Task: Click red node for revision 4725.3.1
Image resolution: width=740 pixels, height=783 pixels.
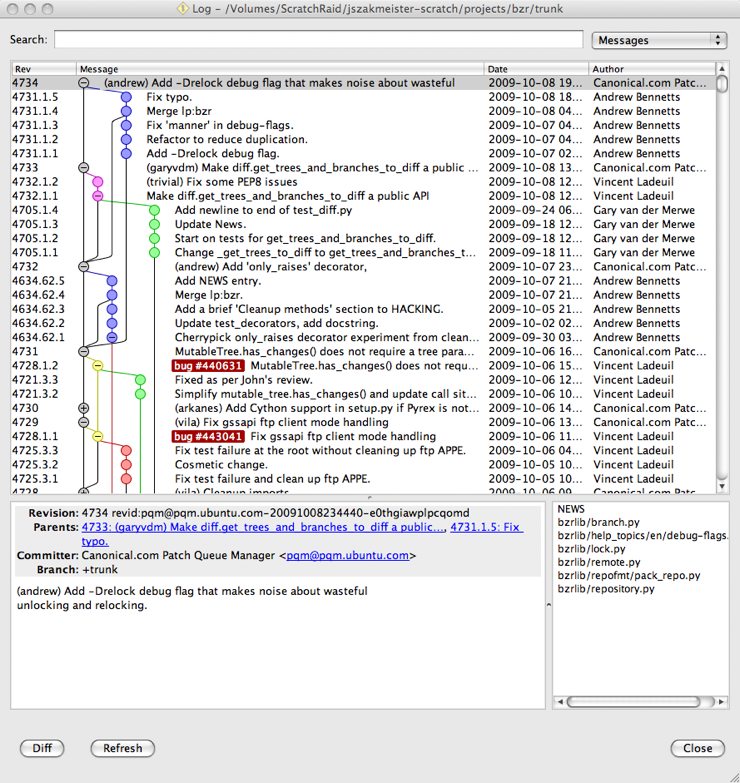Action: pos(126,479)
